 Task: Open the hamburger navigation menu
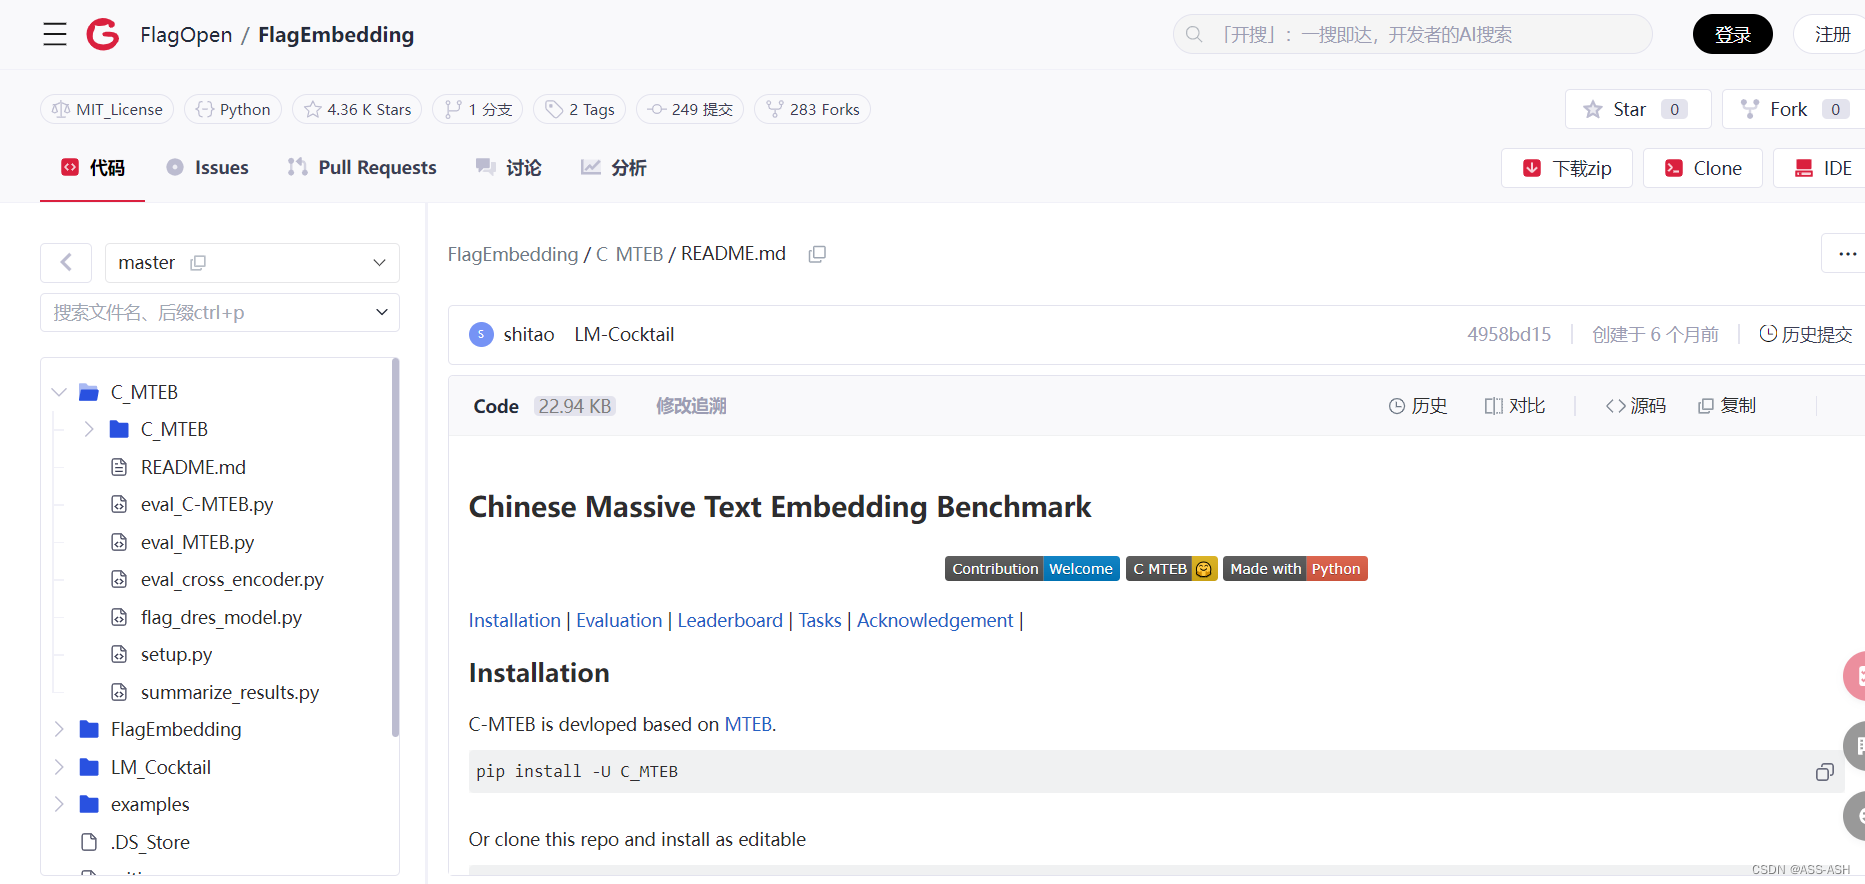[x=55, y=35]
